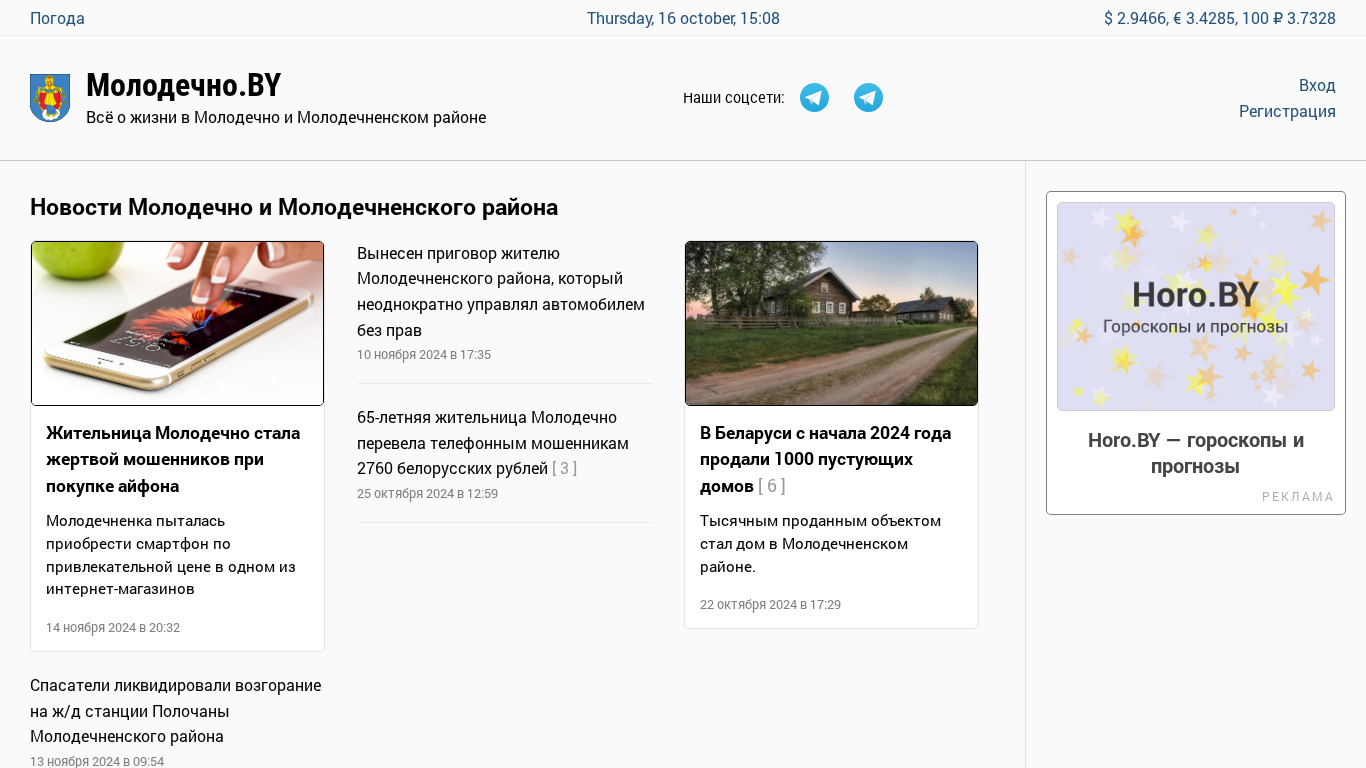The height and width of the screenshot is (768, 1366).
Task: Click the 'Horo.BY — гороскопы и прогнозы' link
Action: [1196, 453]
